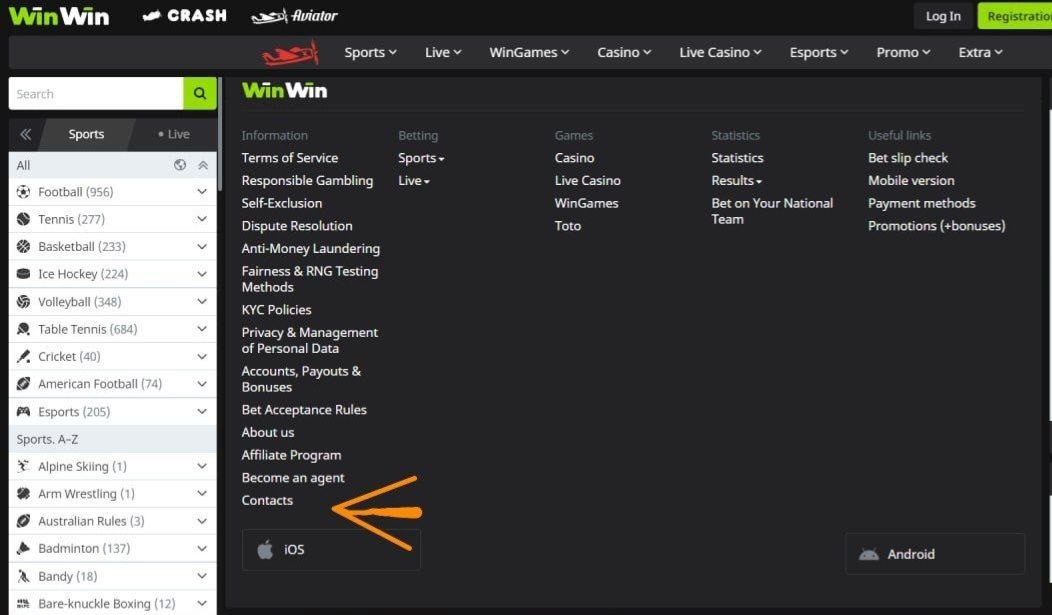
Task: Click the globe icon in the All row
Action: 180,165
